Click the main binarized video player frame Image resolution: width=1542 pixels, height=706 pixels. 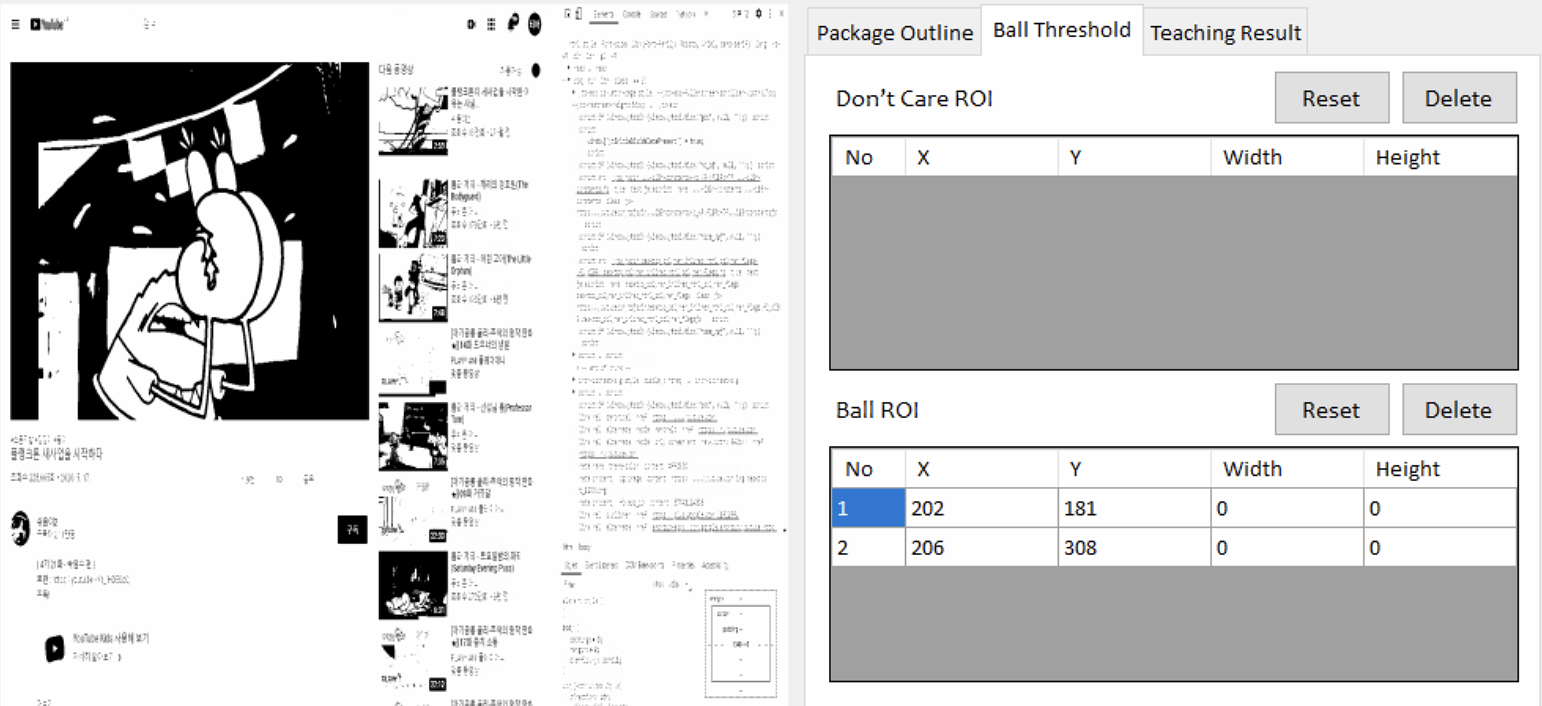click(189, 241)
